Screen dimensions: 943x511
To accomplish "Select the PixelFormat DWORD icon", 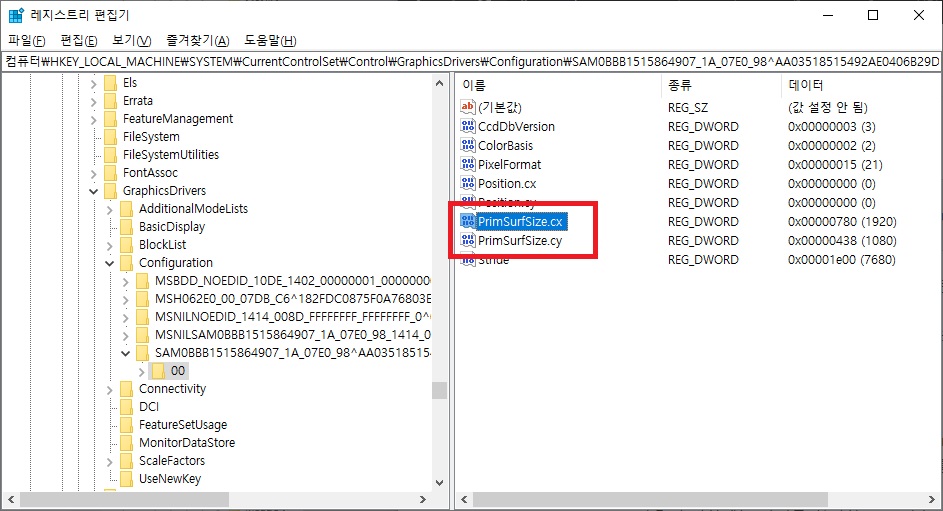I will coord(467,164).
